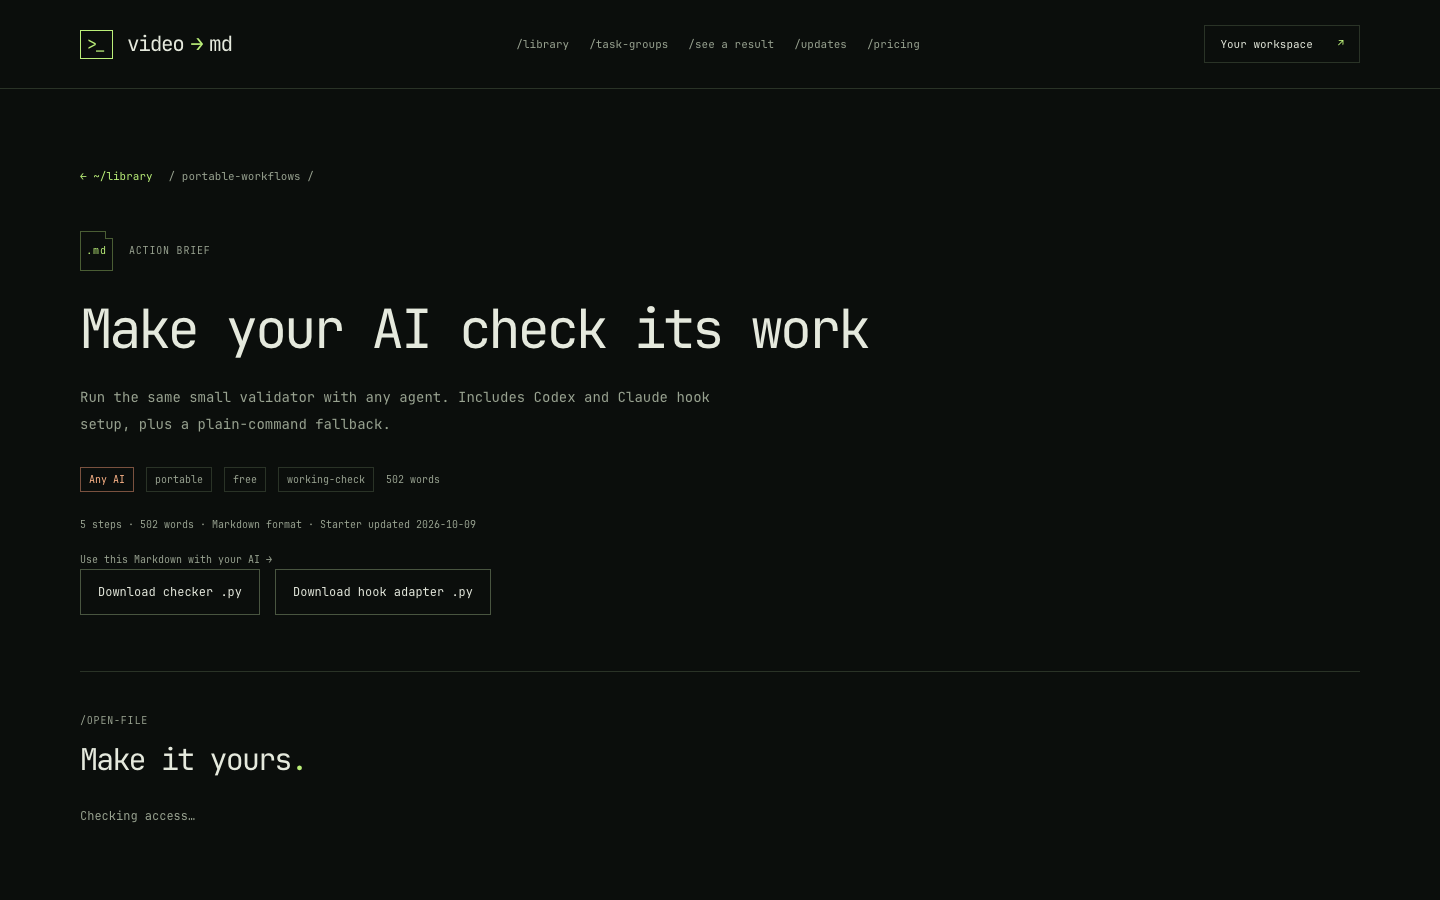Click the heading Make your AI check its work
Screen dimensions: 1440x900
pos(475,329)
